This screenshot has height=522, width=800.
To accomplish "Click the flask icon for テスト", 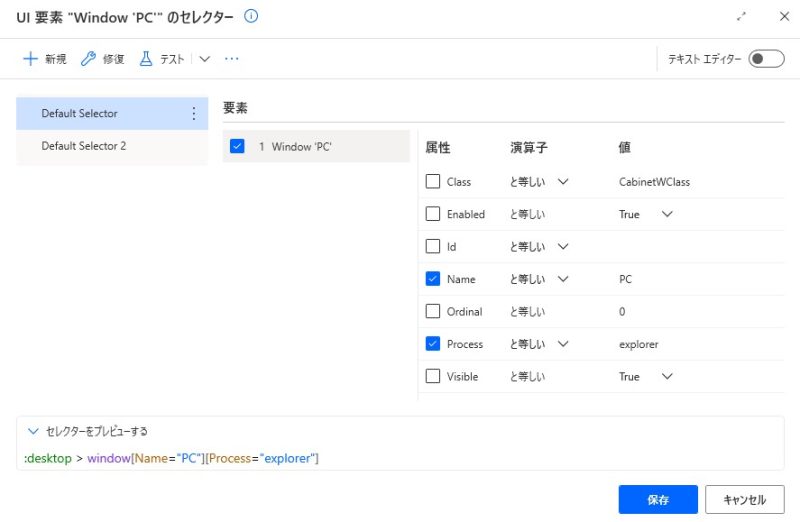I will [146, 59].
